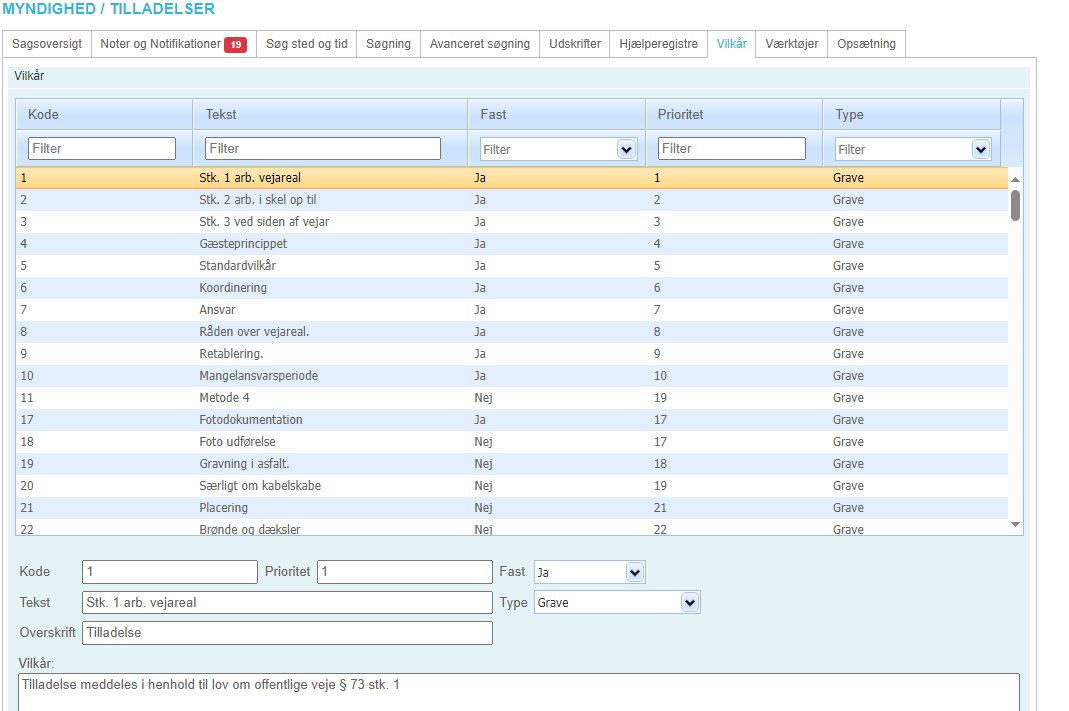1069x711 pixels.
Task: Open the Fast dropdown in detail form
Action: pyautogui.click(x=634, y=573)
